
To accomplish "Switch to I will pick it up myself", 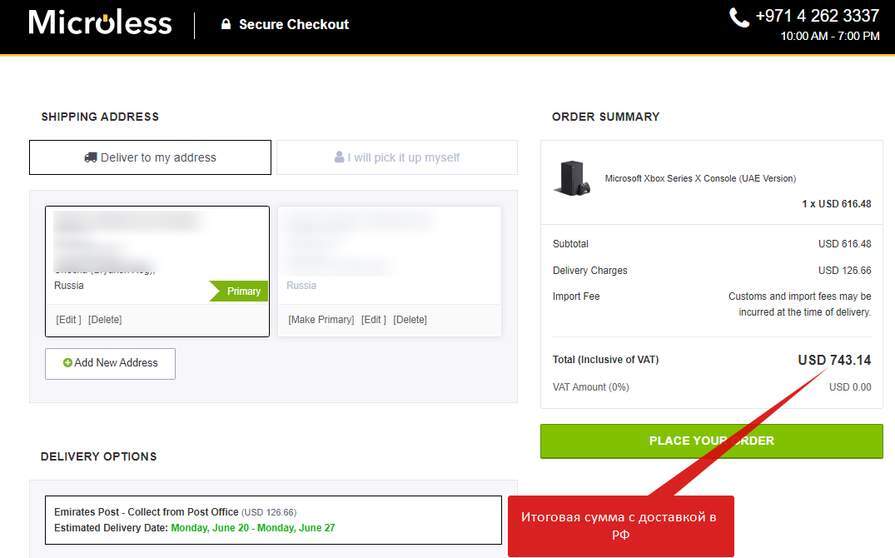I will coord(397,157).
